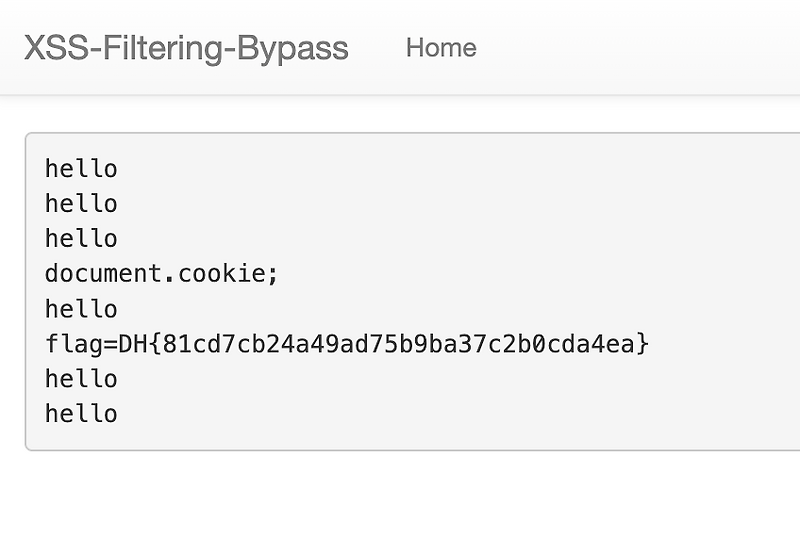Open the XSS-Filtering-Bypass brand link

coord(186,48)
